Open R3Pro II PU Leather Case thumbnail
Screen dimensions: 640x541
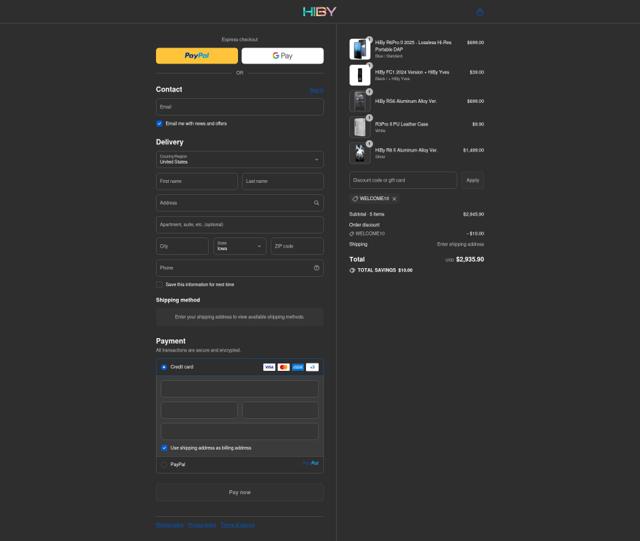point(360,127)
